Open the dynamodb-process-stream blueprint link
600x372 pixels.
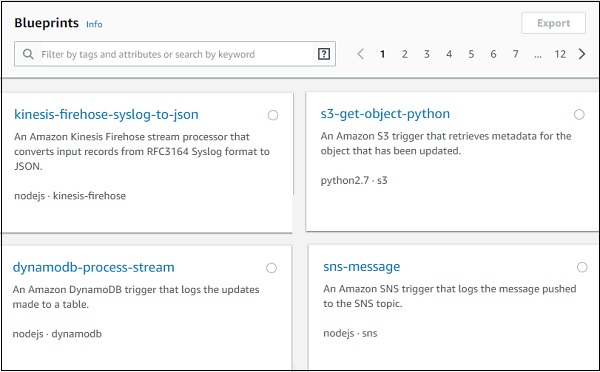point(93,267)
